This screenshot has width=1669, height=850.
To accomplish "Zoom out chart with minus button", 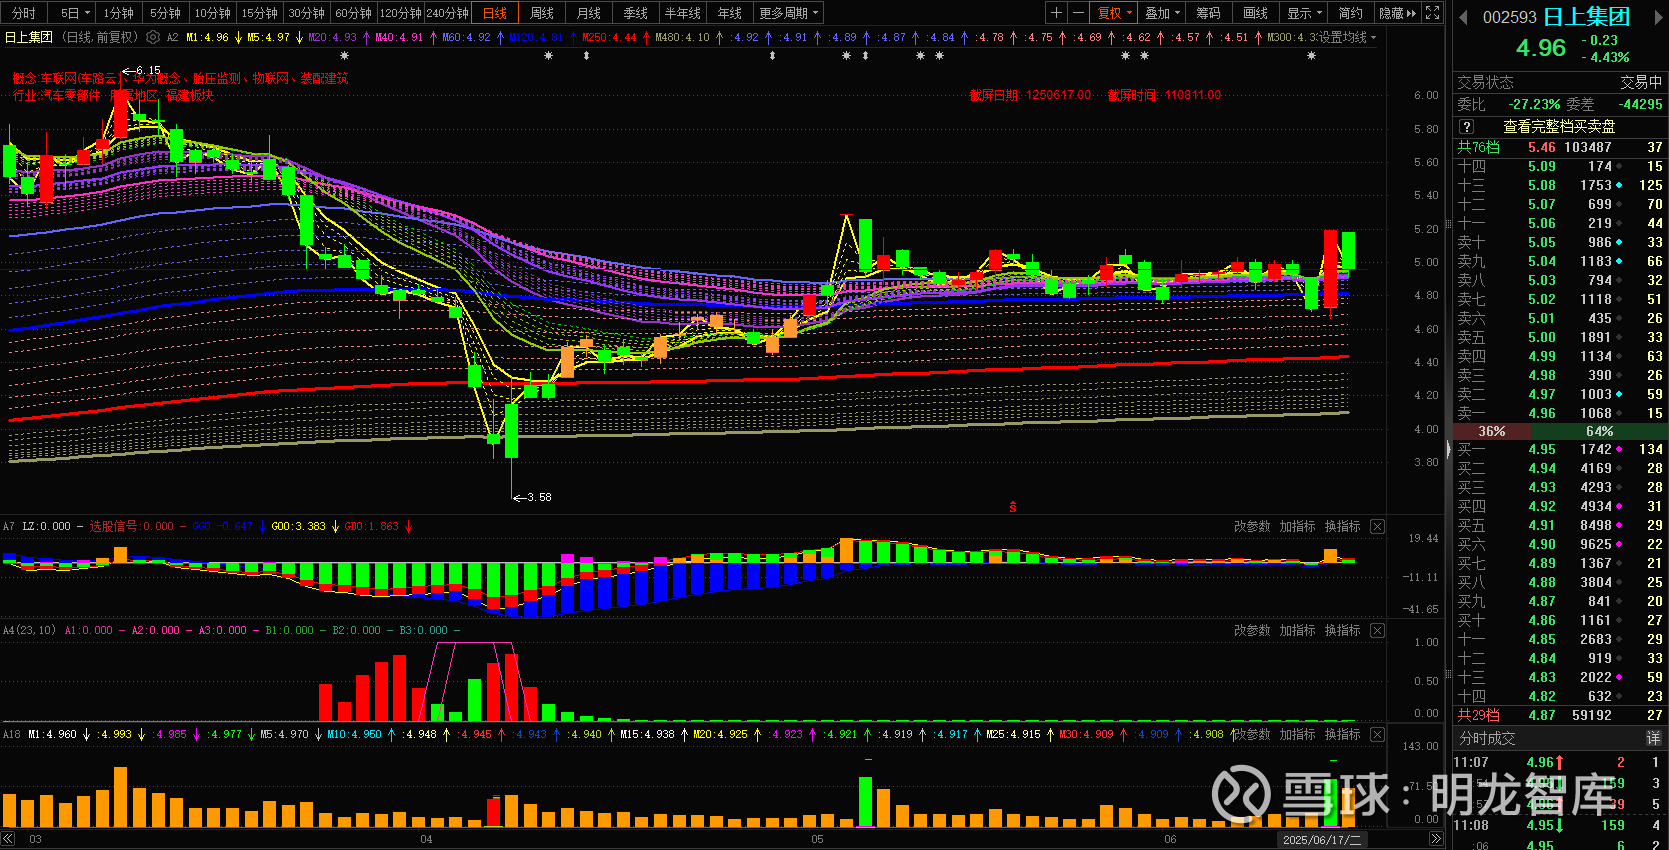I will tap(1078, 13).
